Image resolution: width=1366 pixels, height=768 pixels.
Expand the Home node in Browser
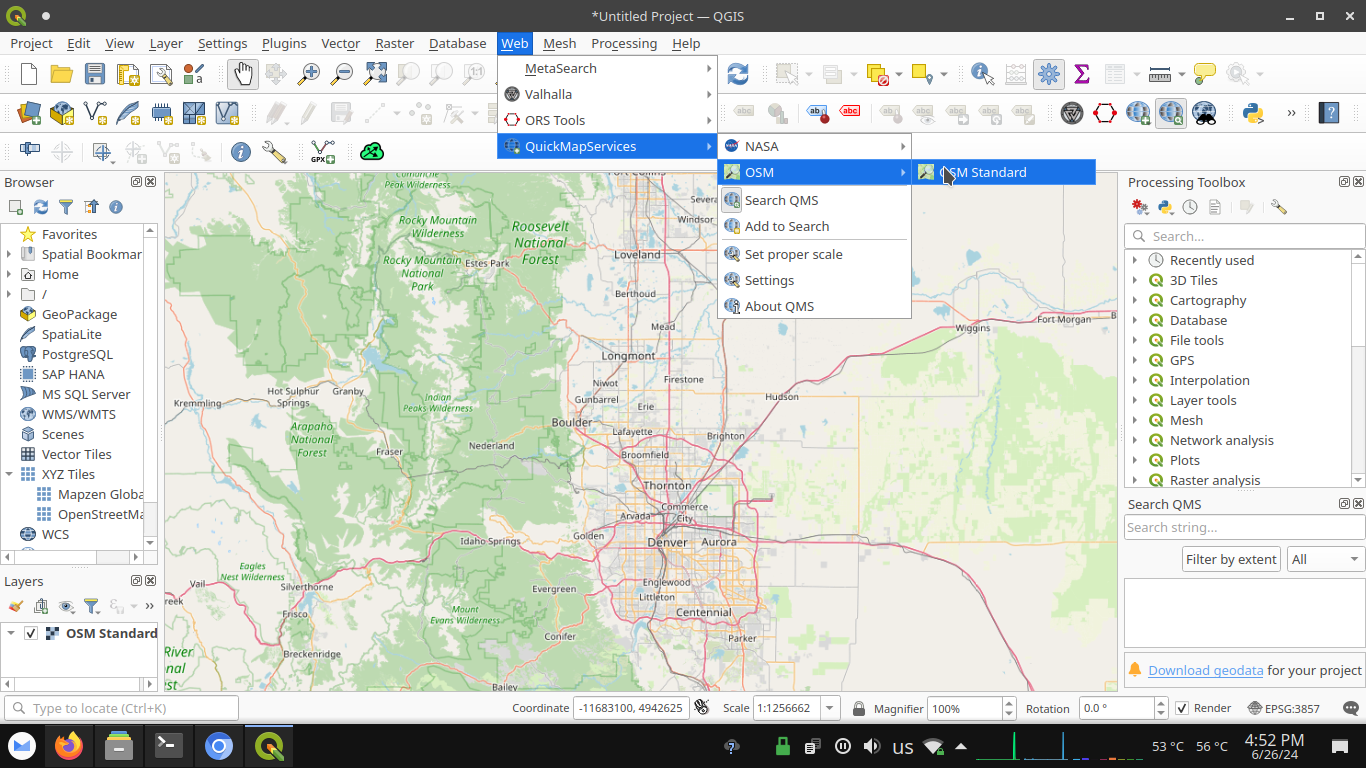point(9,274)
